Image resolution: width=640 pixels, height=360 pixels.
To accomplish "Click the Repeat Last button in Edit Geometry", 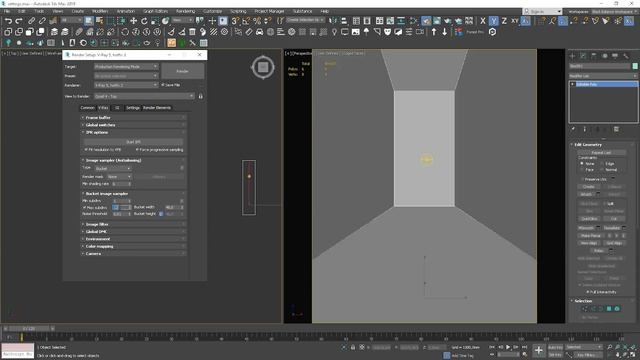I will [x=601, y=153].
